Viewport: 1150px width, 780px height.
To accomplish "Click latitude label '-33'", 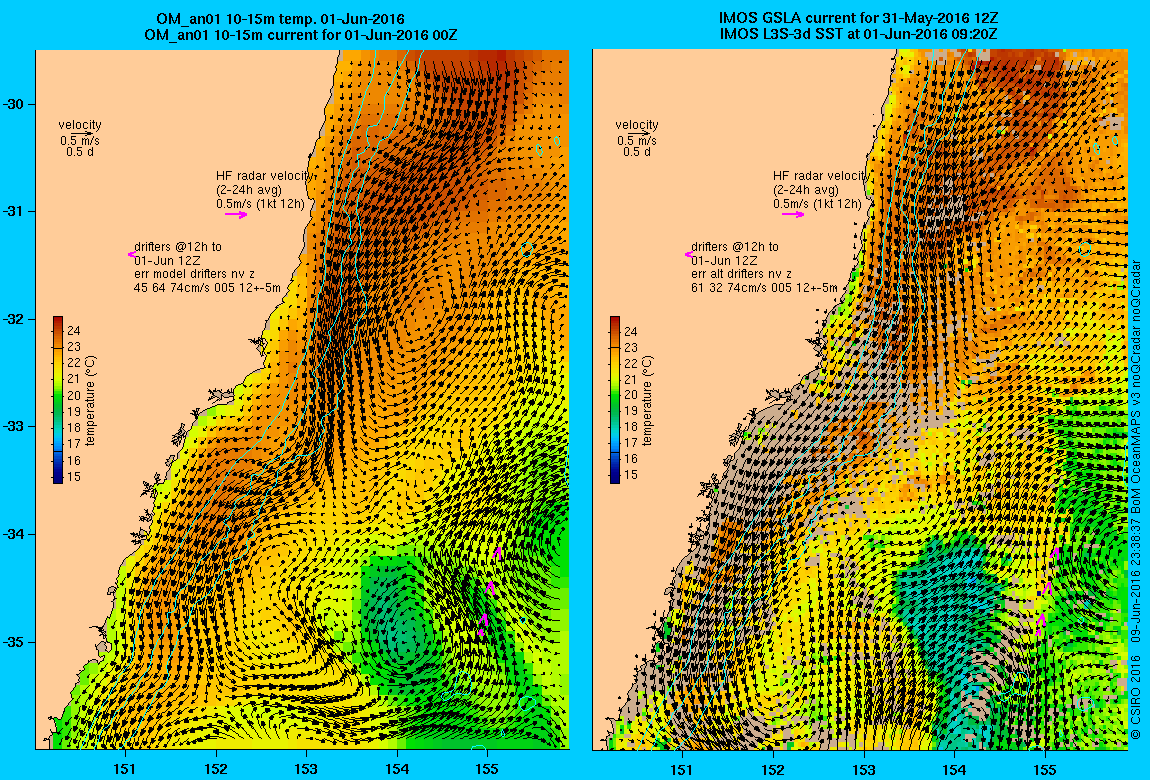I will [x=14, y=427].
